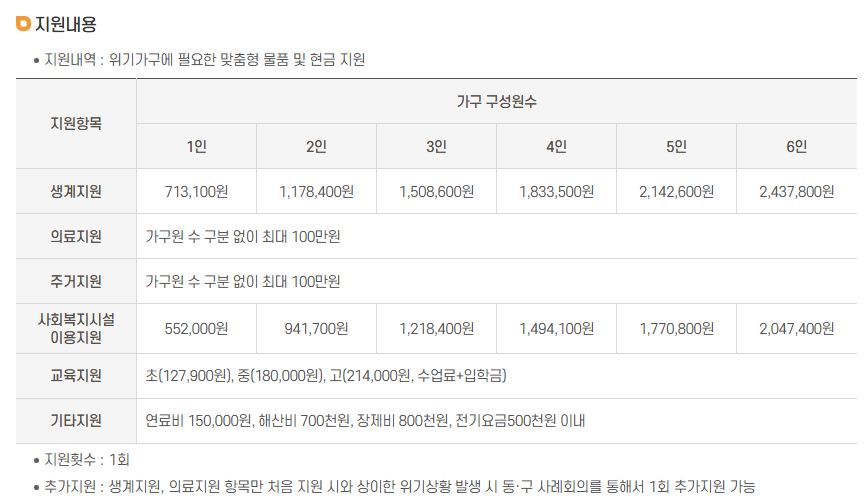Screen dimensions: 866x502
Task: Click the 의료지원 row label
Action: coord(76,236)
